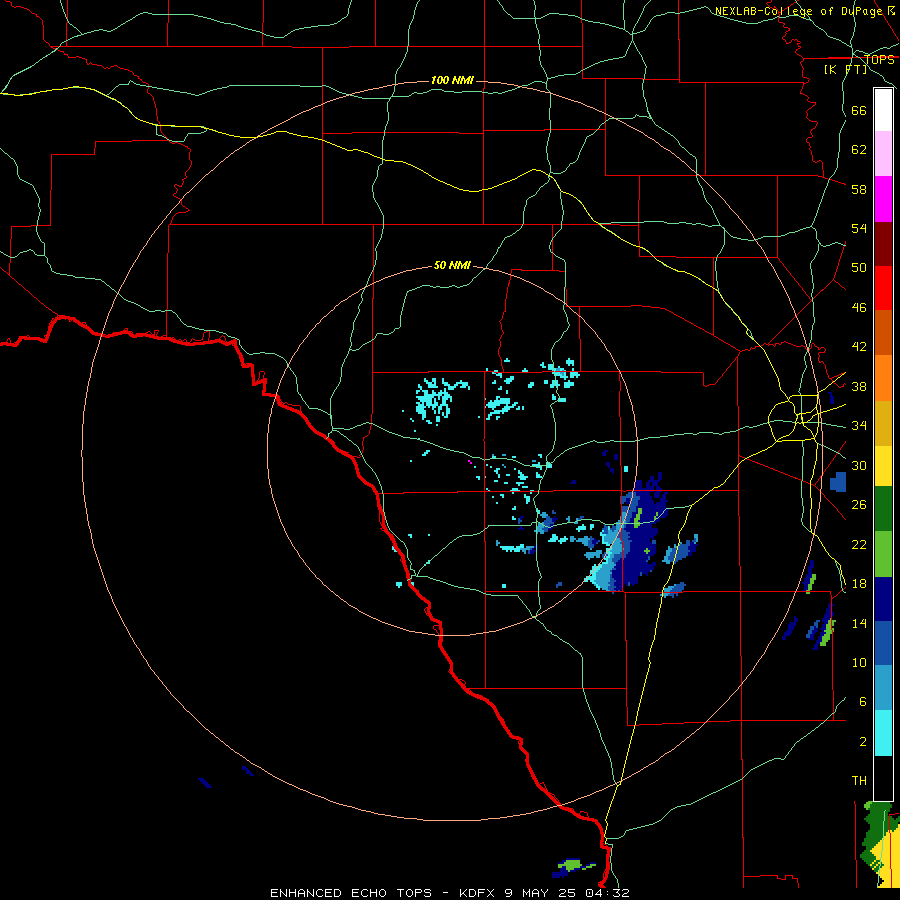Image resolution: width=900 pixels, height=900 pixels.
Task: Click the "100 NMI" range ring label
Action: pyautogui.click(x=452, y=80)
